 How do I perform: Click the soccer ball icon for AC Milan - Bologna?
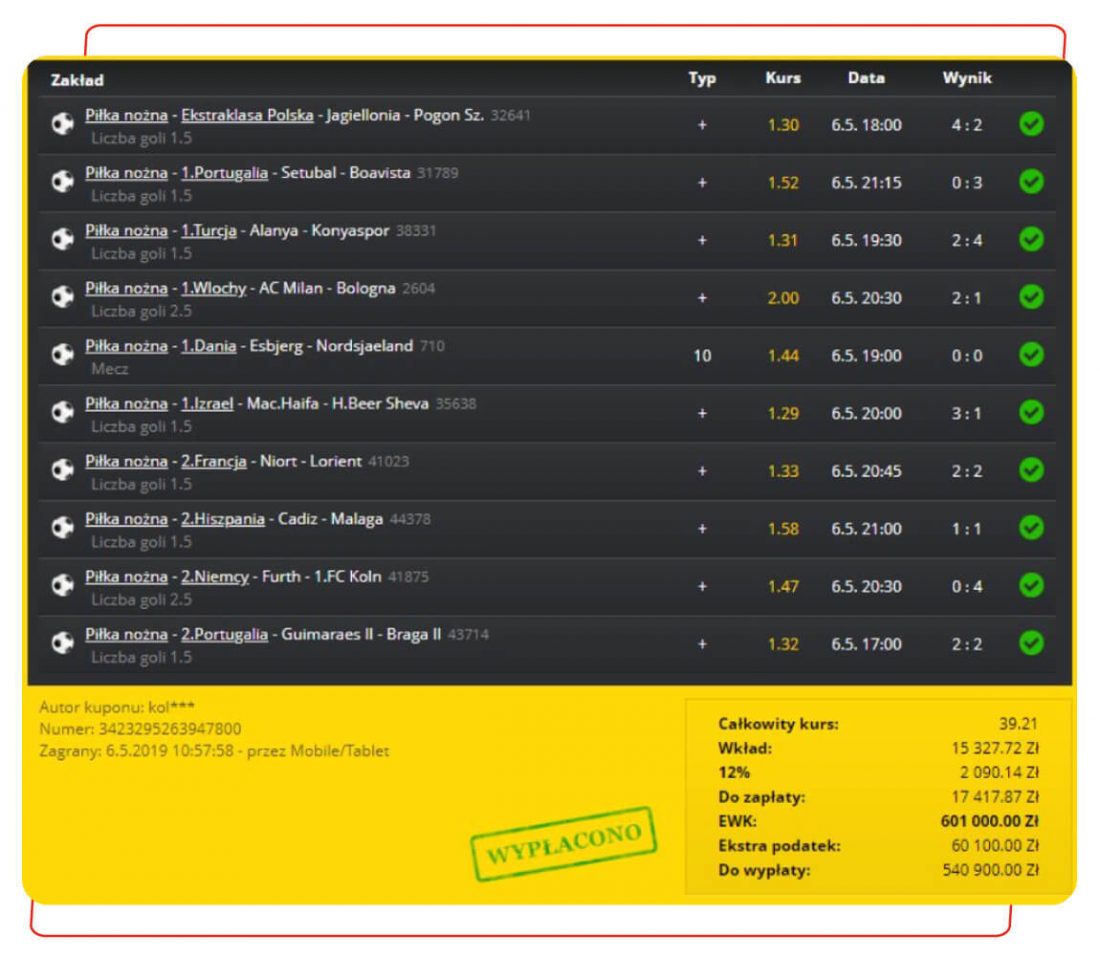pos(61,298)
